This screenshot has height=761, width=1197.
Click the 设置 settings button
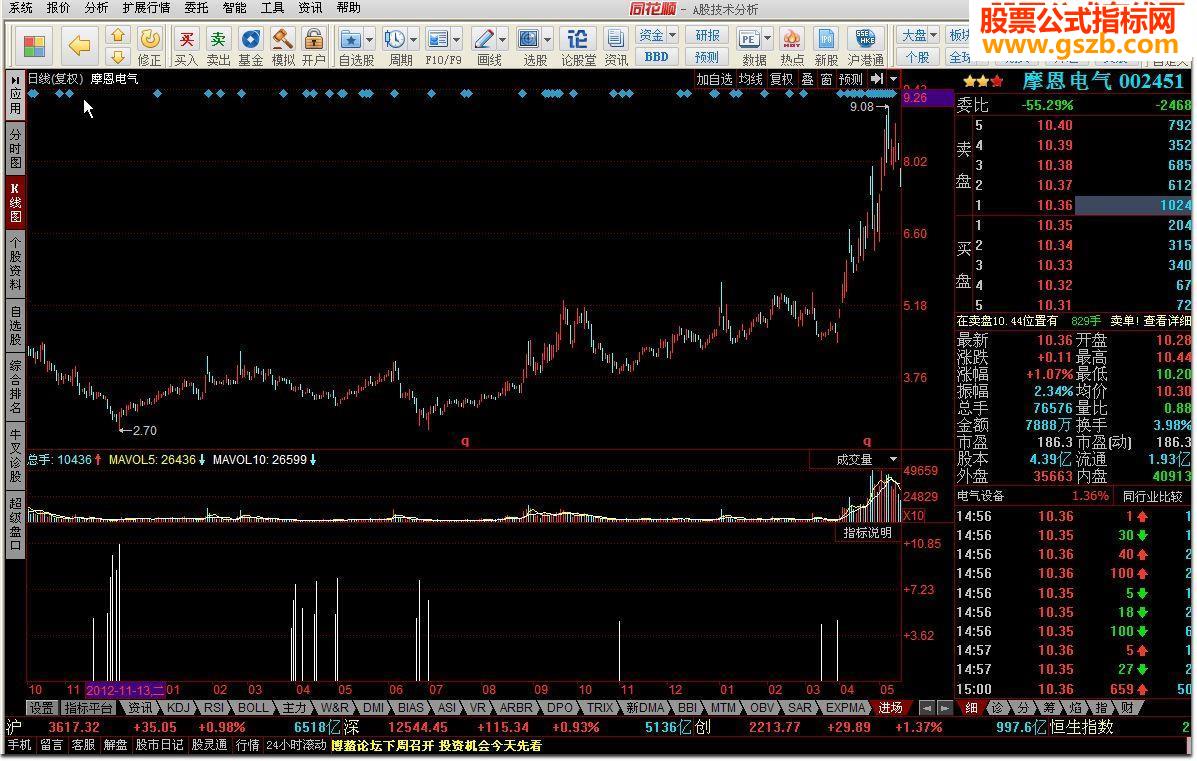pyautogui.click(x=41, y=708)
